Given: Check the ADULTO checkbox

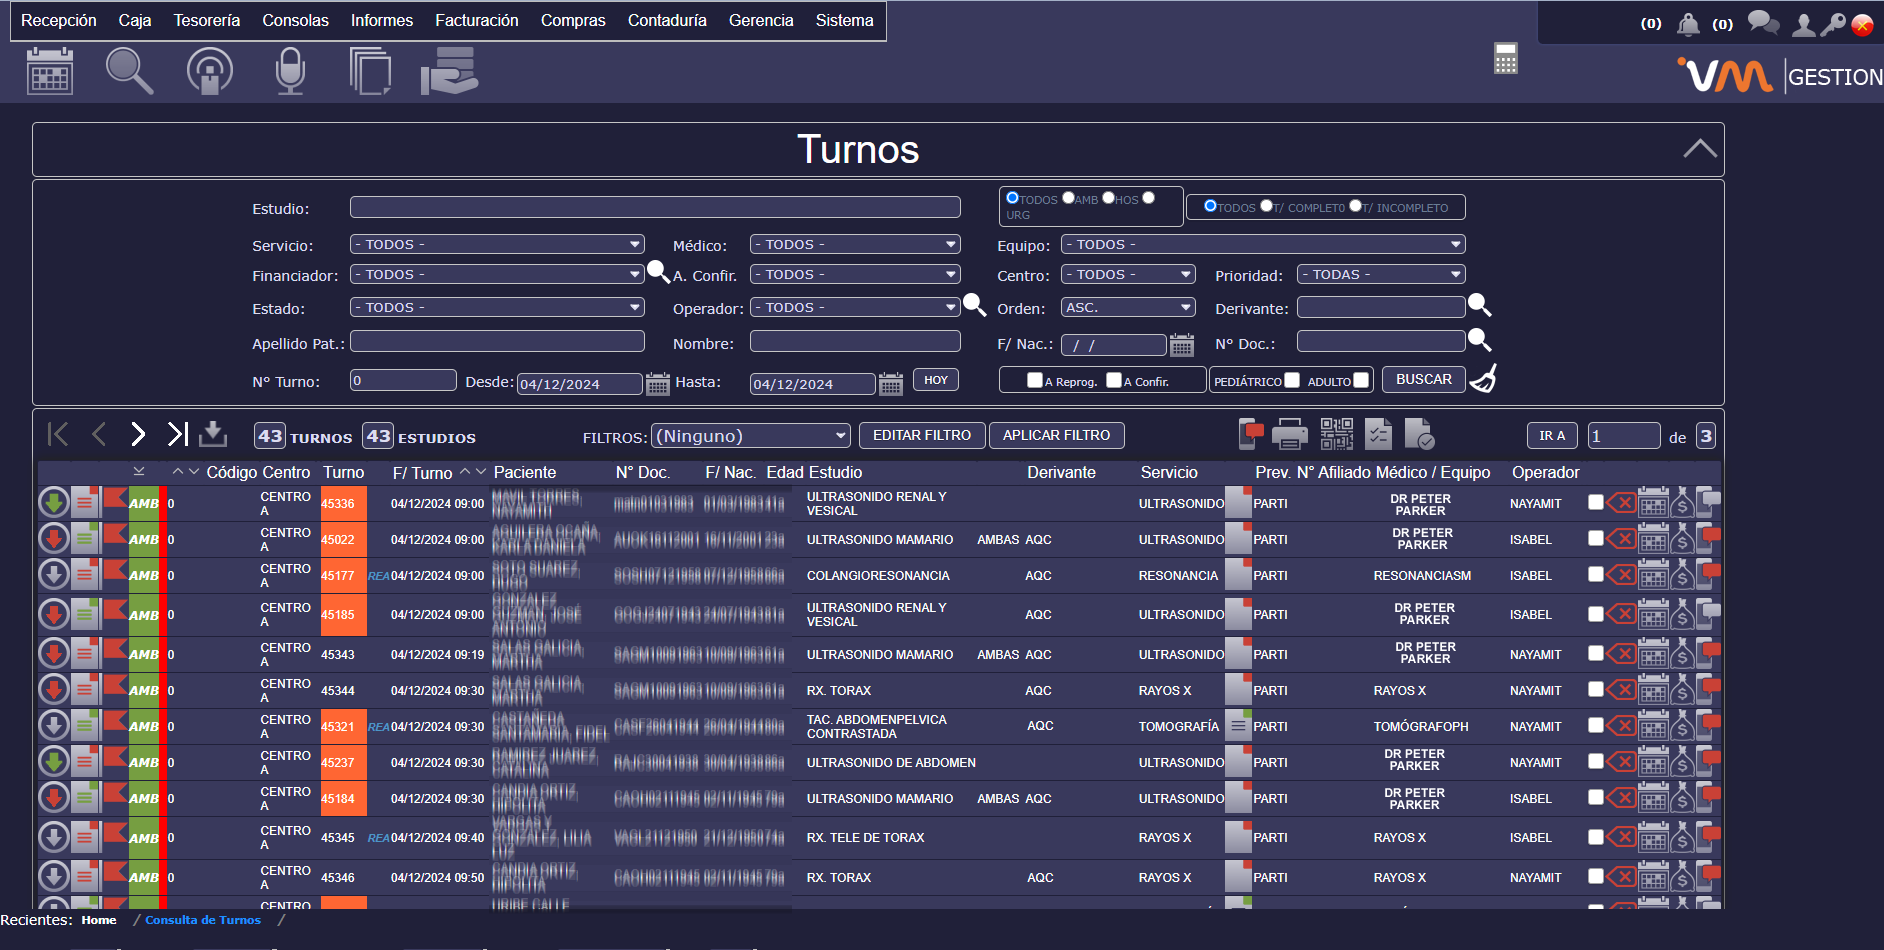Looking at the screenshot, I should point(1361,380).
